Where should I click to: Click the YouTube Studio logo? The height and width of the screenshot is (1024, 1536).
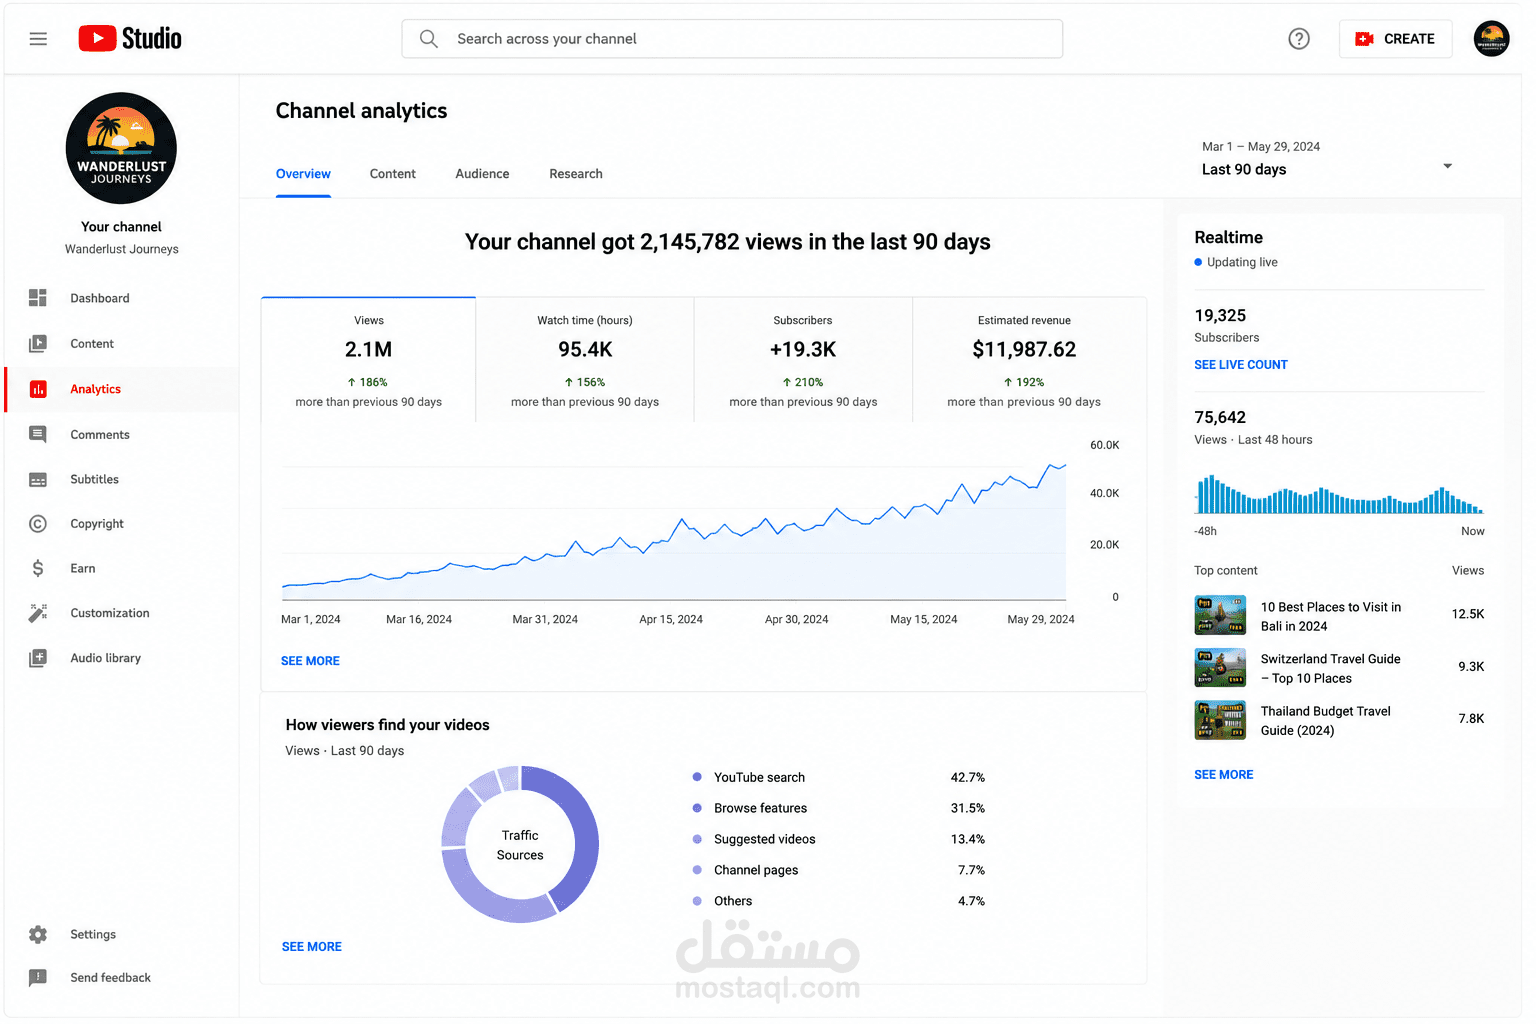point(130,39)
